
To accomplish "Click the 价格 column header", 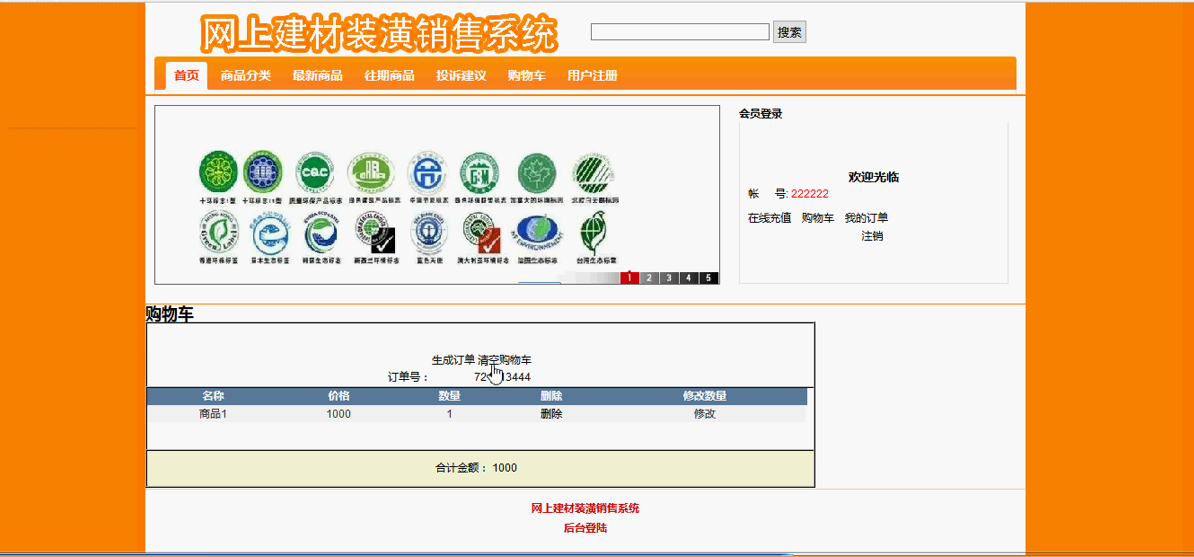I will (339, 395).
